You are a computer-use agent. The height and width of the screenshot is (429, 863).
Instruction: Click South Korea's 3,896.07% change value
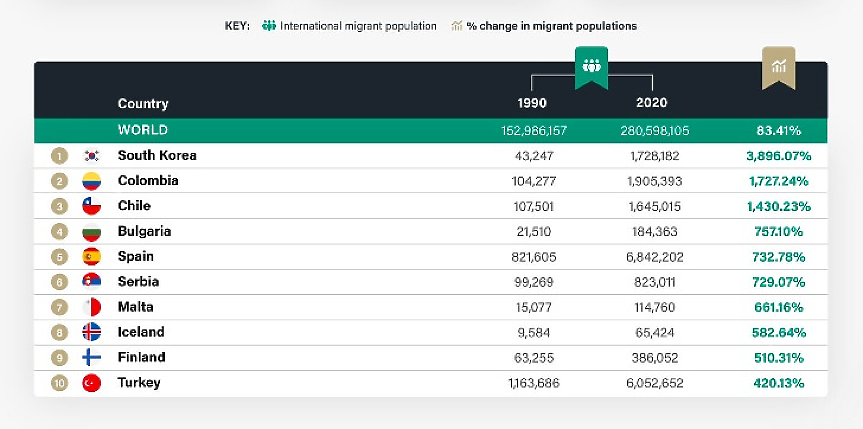(778, 156)
